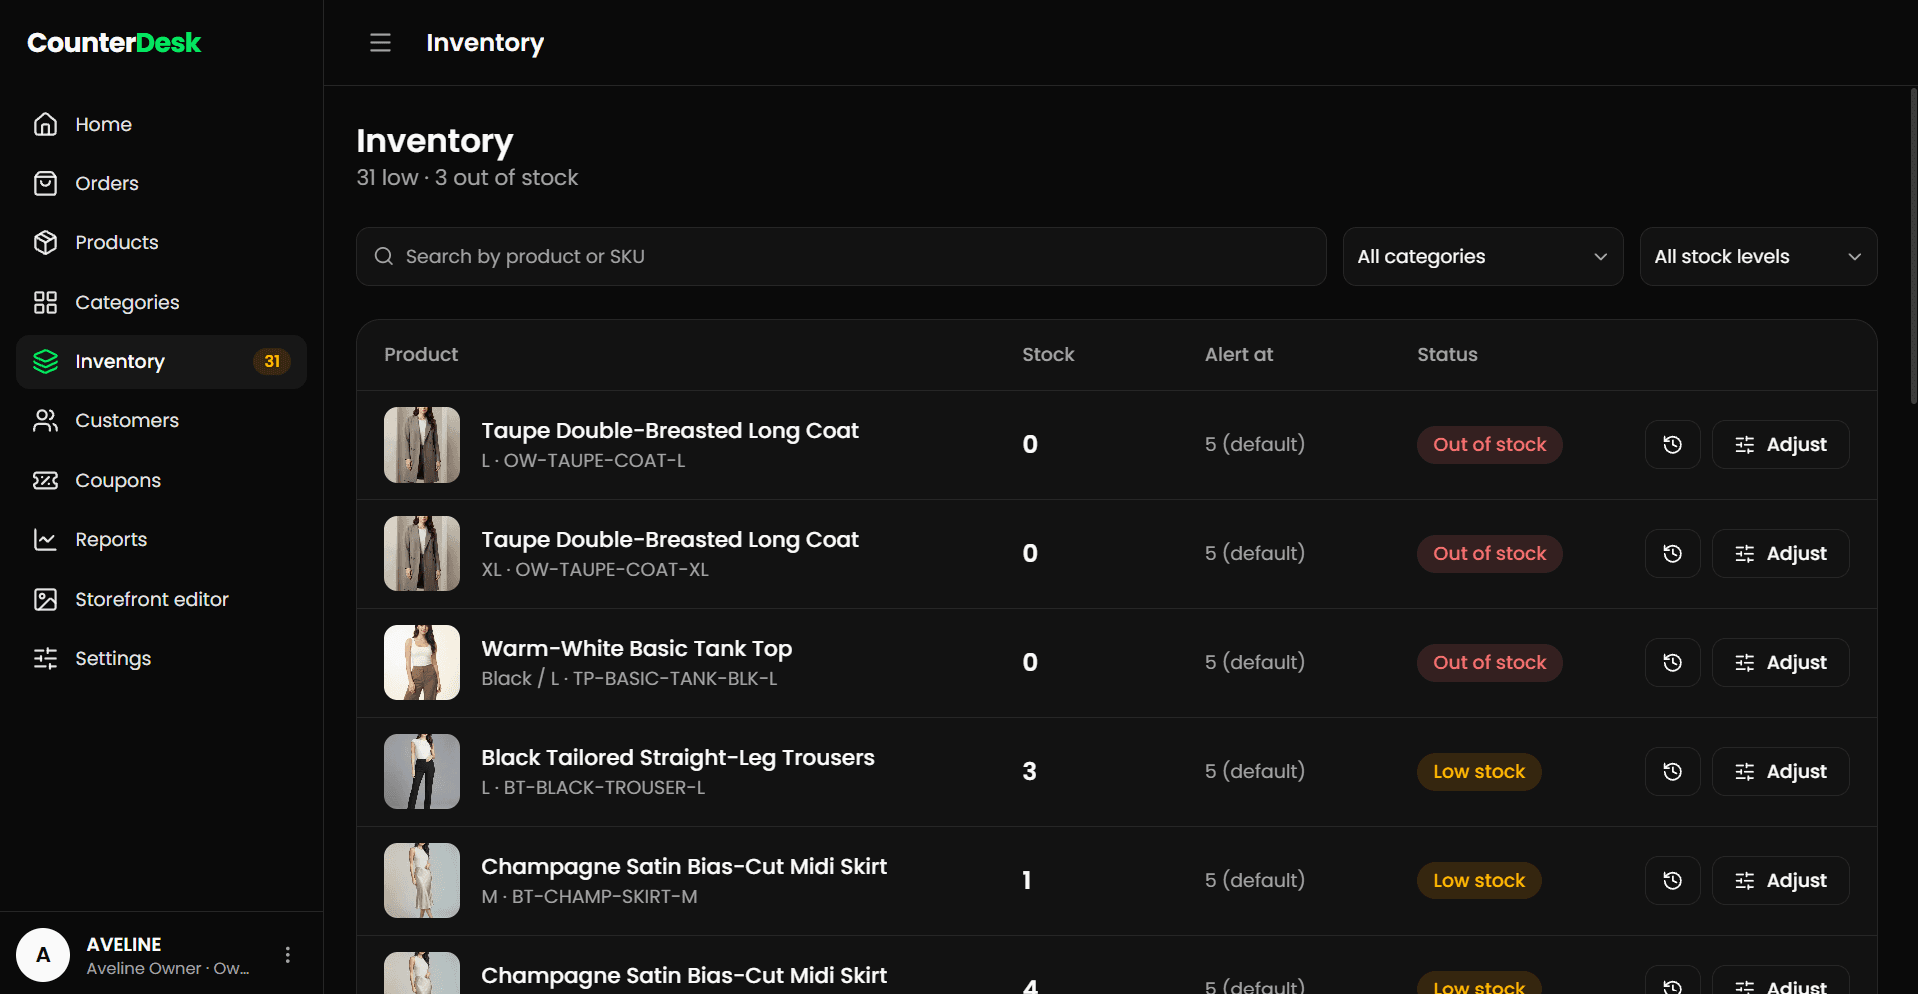Open Settings page
Viewport: 1918px width, 994px height.
tap(161, 659)
